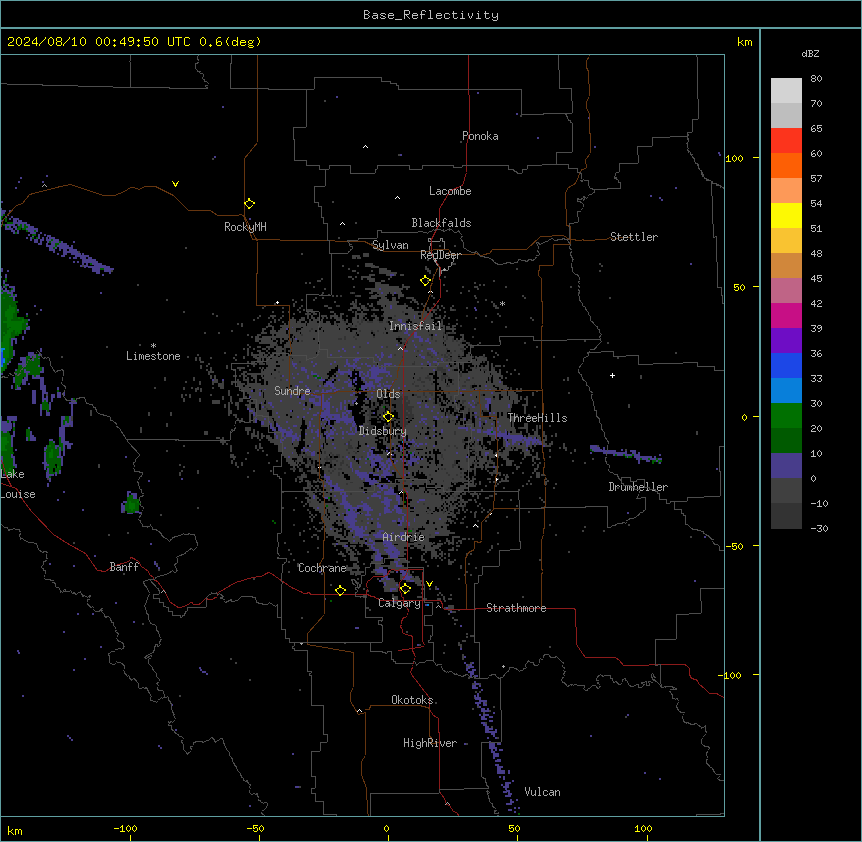Click the Vulcan label

click(x=543, y=792)
